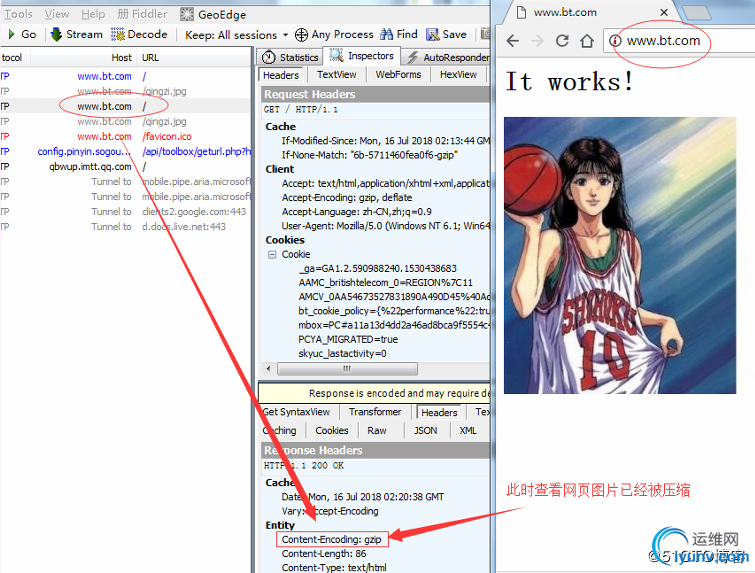Open a new browser tab

696,13
